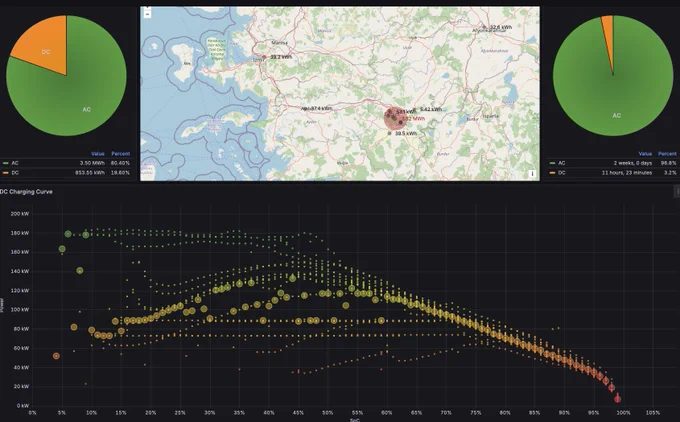The height and width of the screenshot is (422, 680).
Task: Click the 19.60% percent value
Action: click(120, 173)
